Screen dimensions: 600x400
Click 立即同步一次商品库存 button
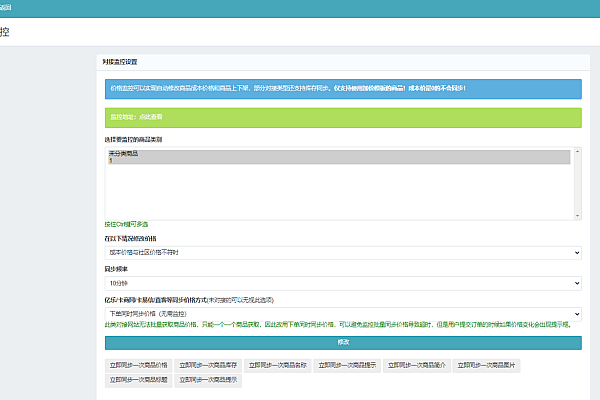[208, 365]
